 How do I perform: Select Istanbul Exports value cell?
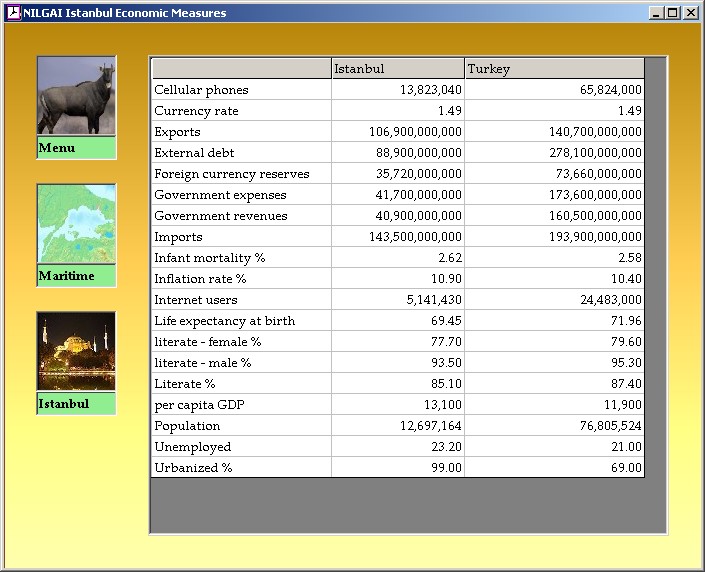coord(397,132)
